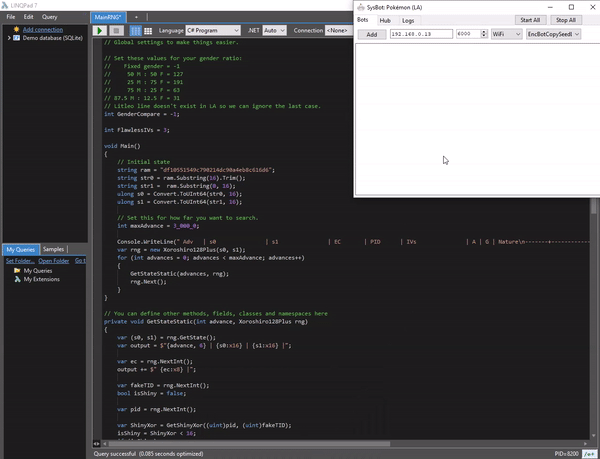Click the LINQPad 7 title bar logo

[x=5, y=5]
